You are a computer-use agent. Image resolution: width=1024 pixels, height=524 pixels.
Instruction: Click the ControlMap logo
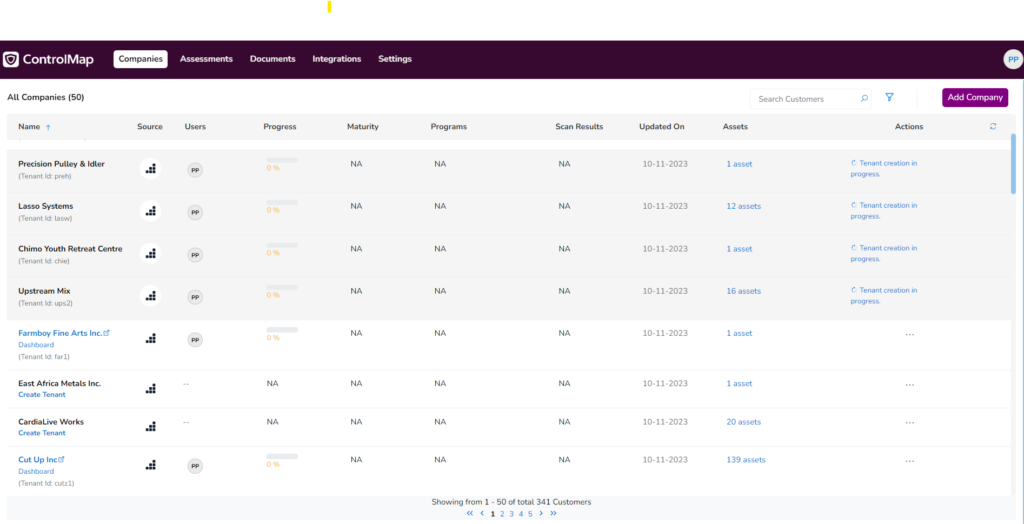click(x=48, y=59)
